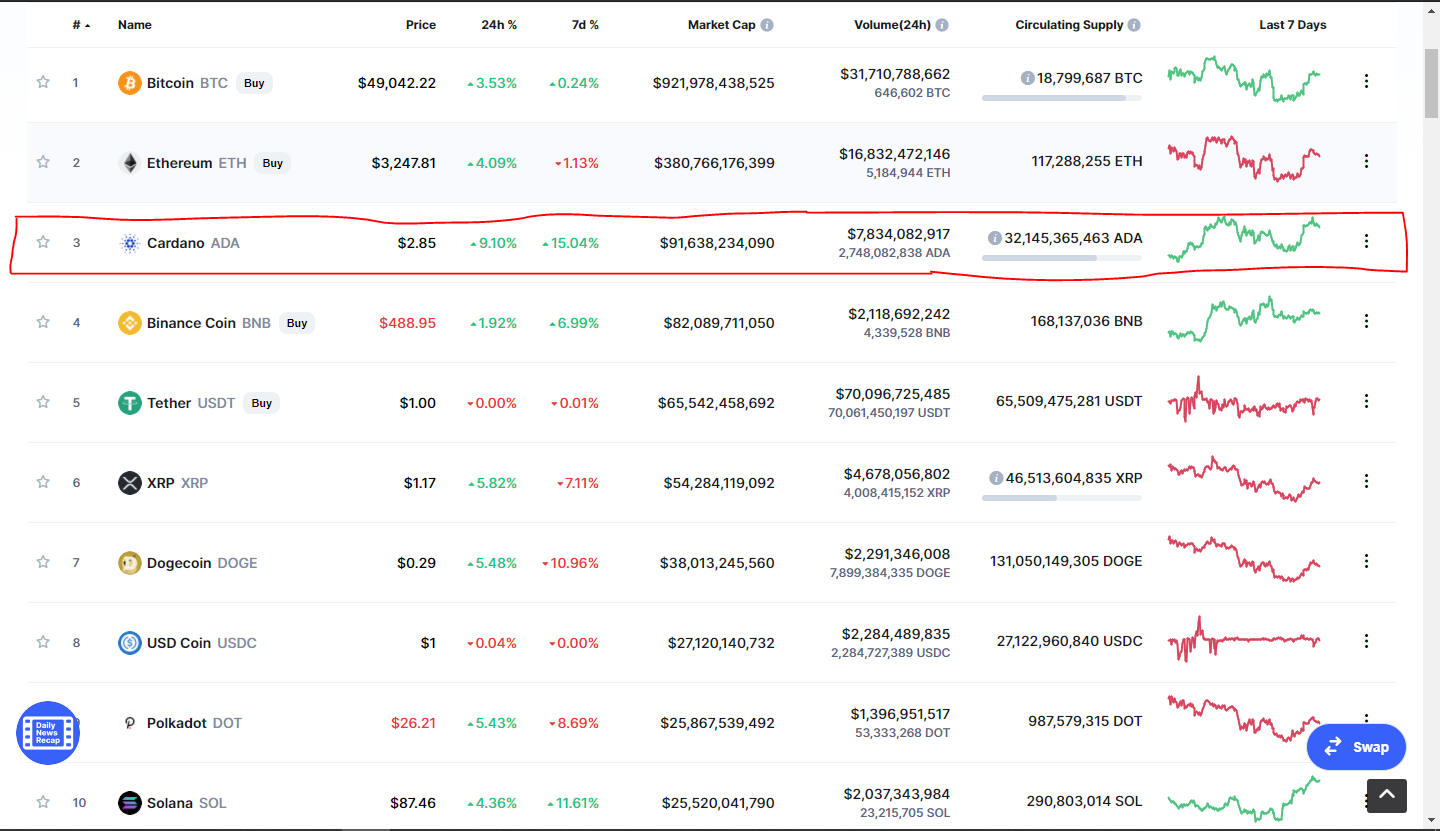Click the Dogecoin logo icon

pyautogui.click(x=130, y=563)
